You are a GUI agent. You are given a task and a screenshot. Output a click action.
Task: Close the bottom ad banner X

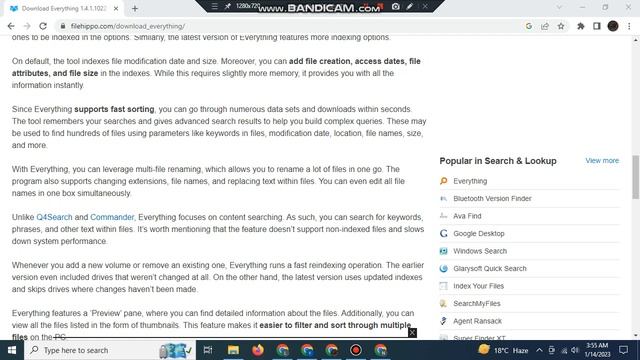pyautogui.click(x=412, y=333)
